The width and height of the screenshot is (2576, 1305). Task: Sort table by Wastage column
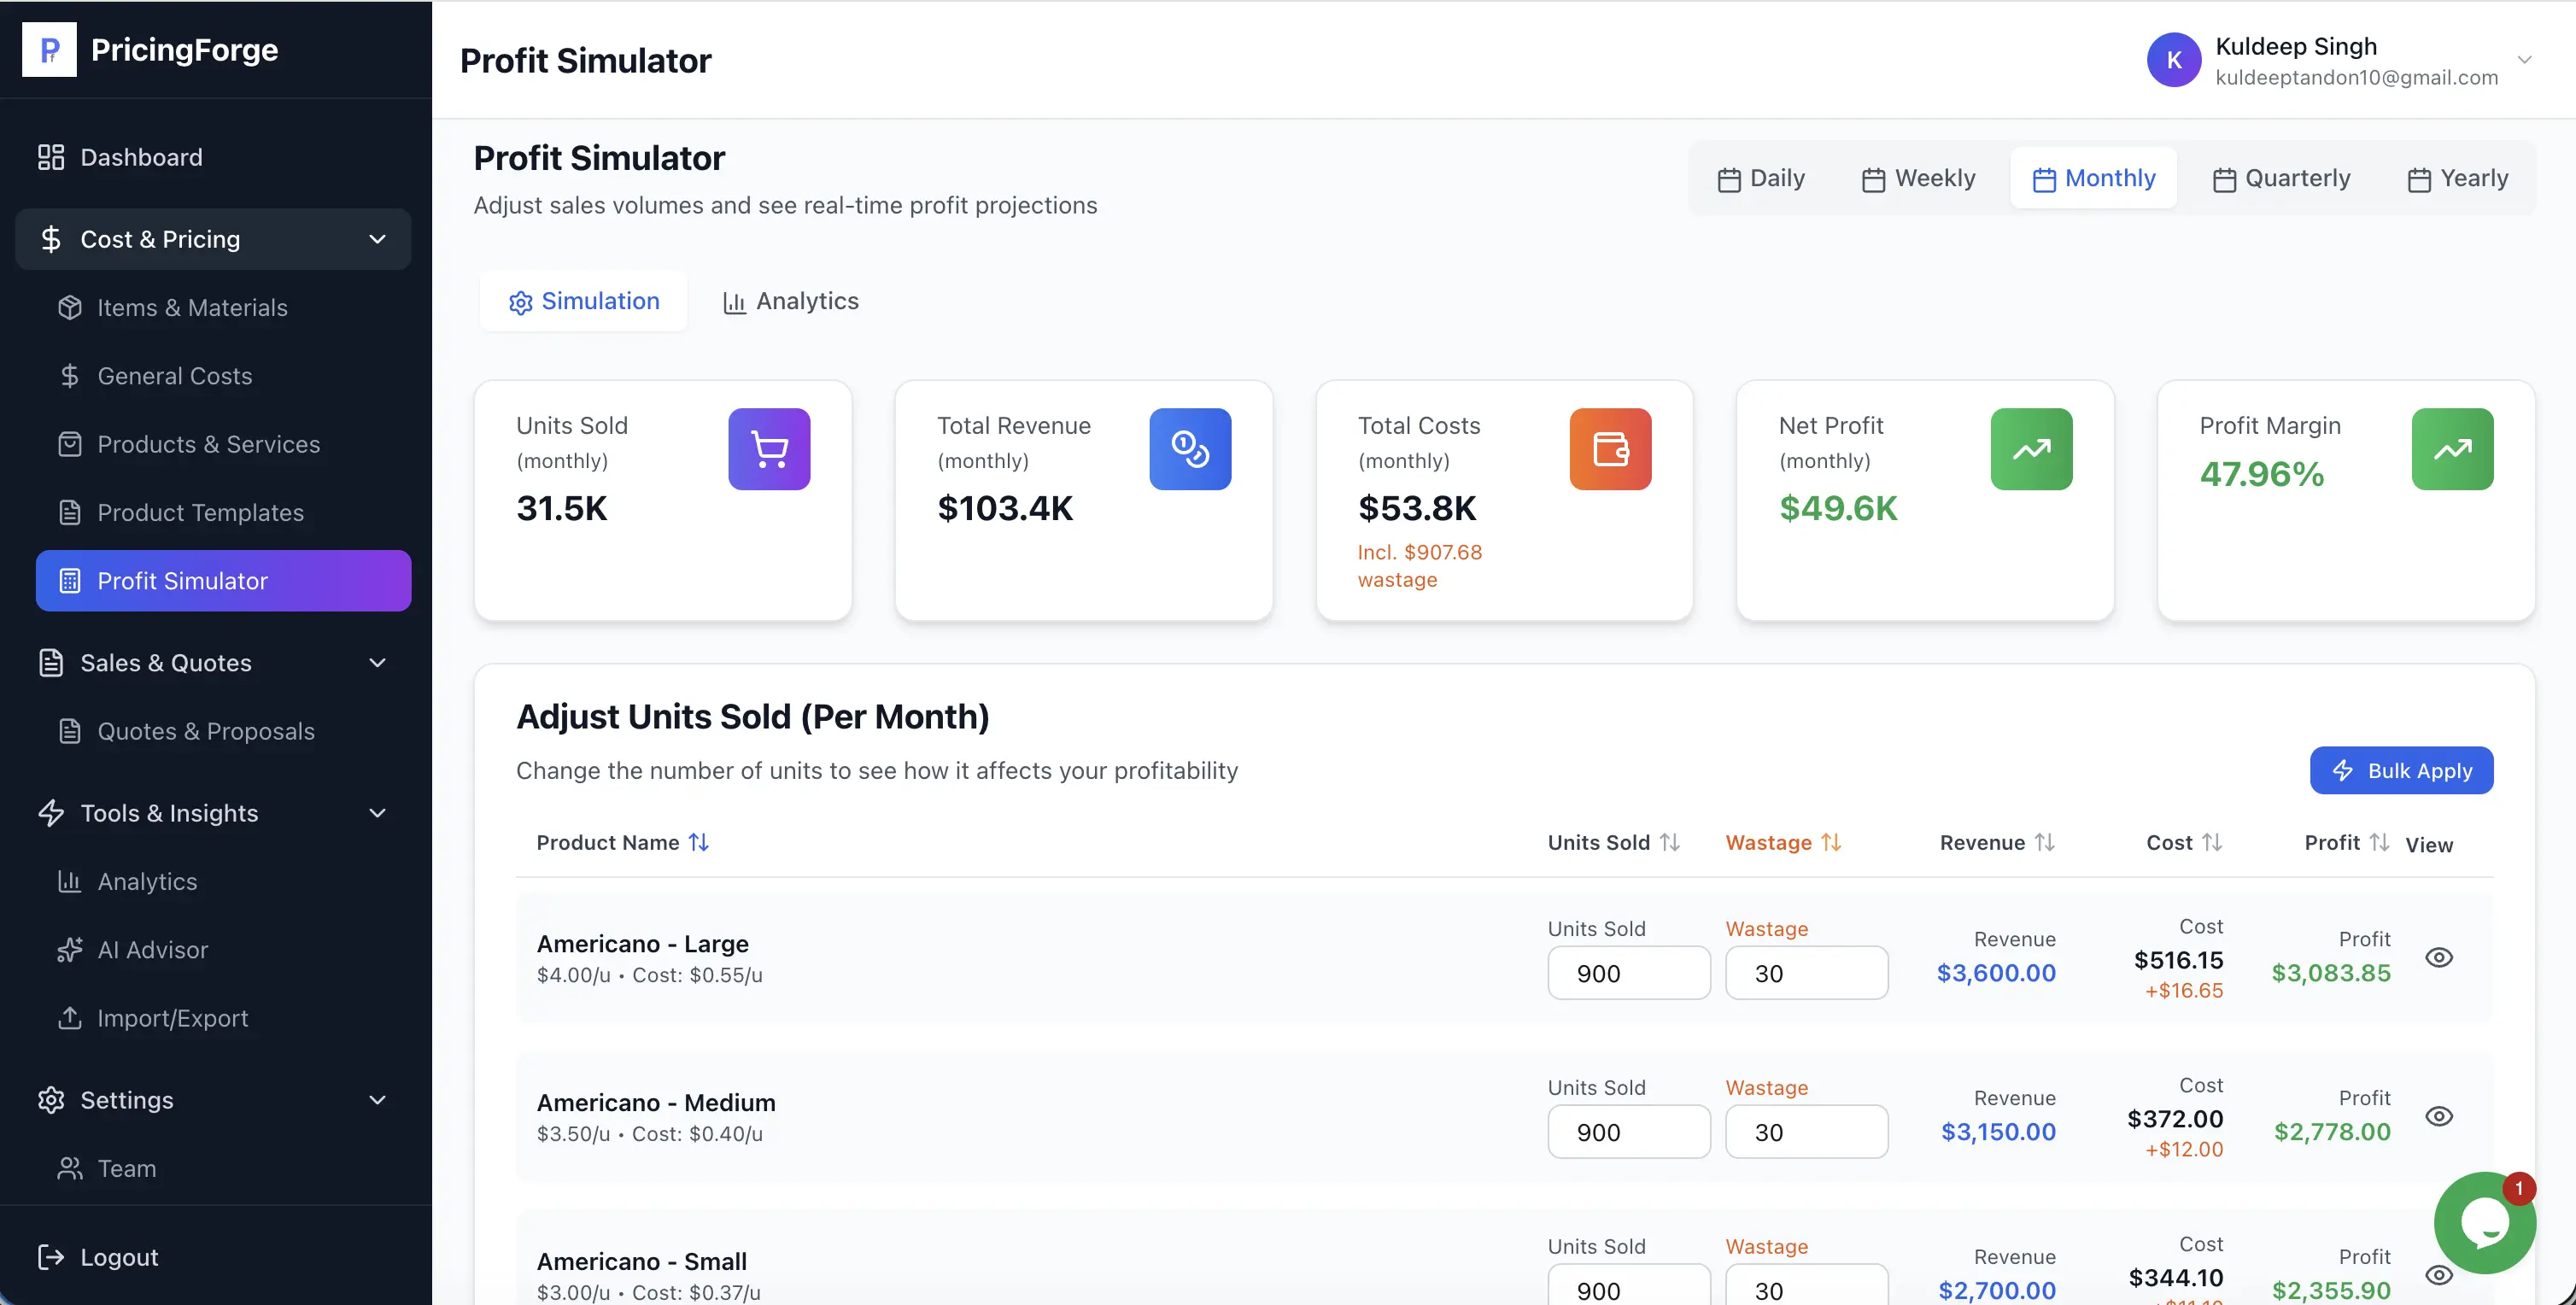(x=1783, y=842)
